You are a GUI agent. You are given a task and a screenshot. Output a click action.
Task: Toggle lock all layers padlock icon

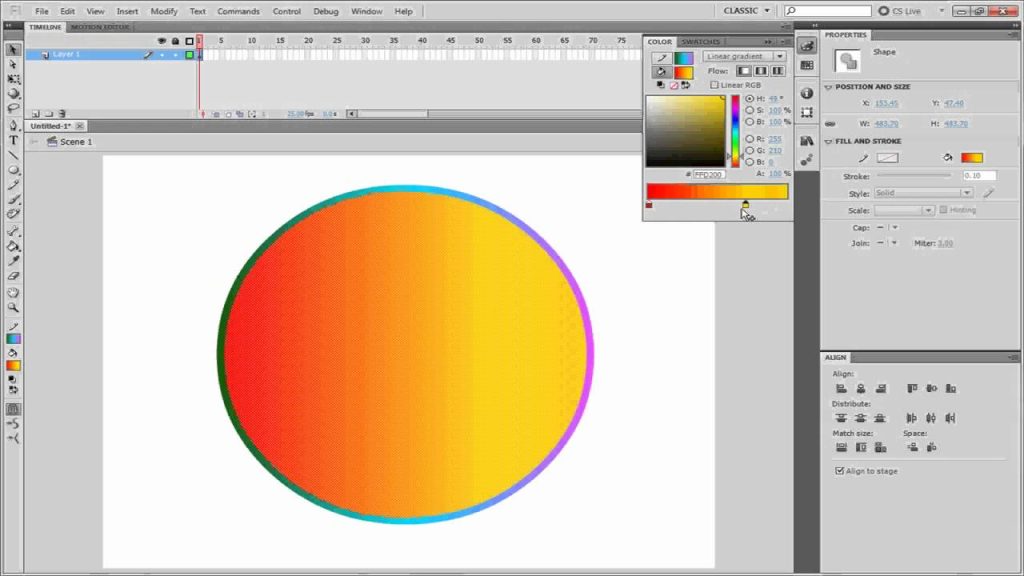175,40
